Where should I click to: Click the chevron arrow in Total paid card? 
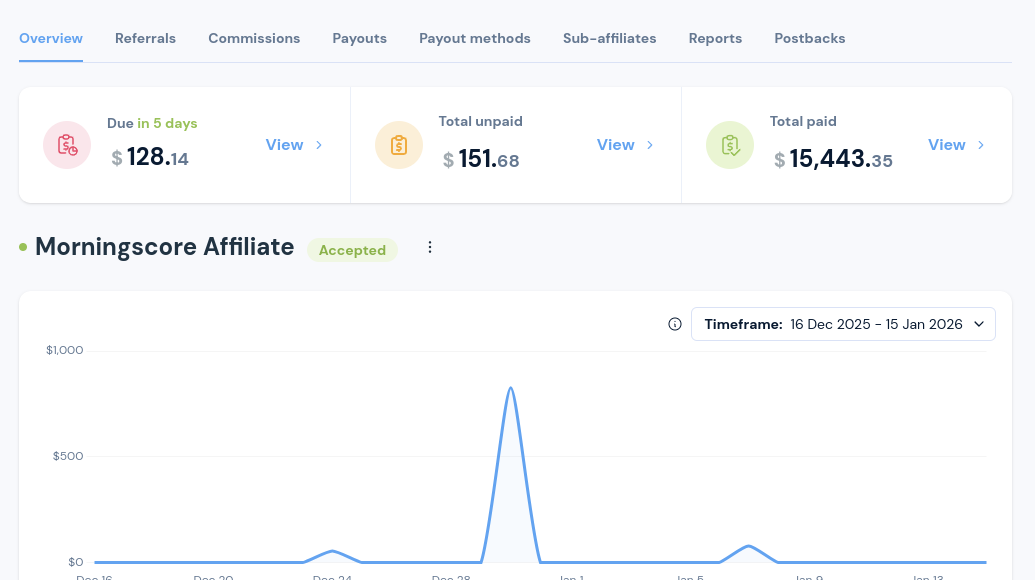(981, 145)
